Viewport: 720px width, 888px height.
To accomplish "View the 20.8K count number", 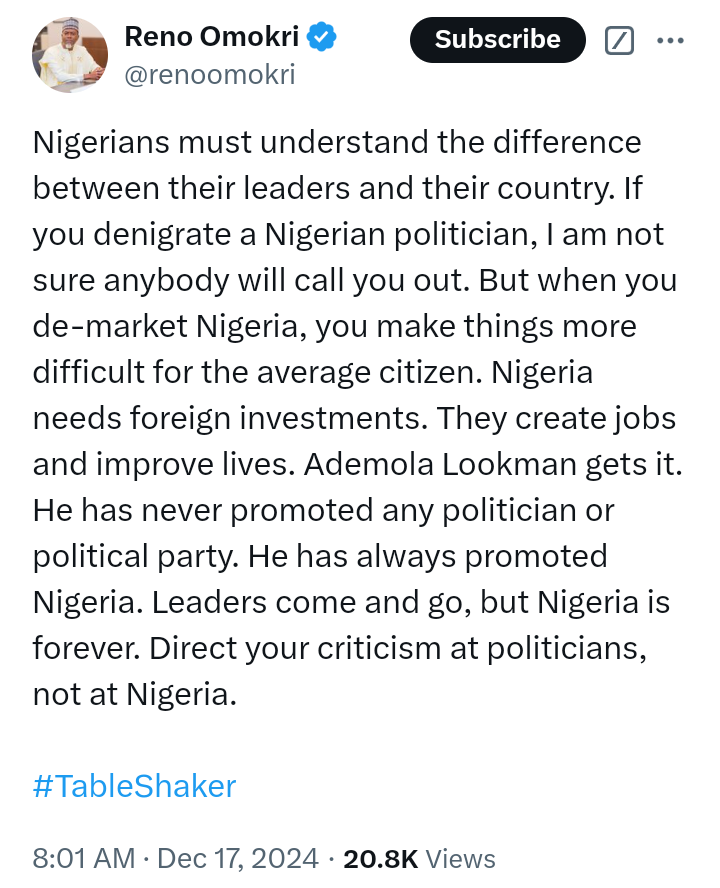I will [x=381, y=859].
